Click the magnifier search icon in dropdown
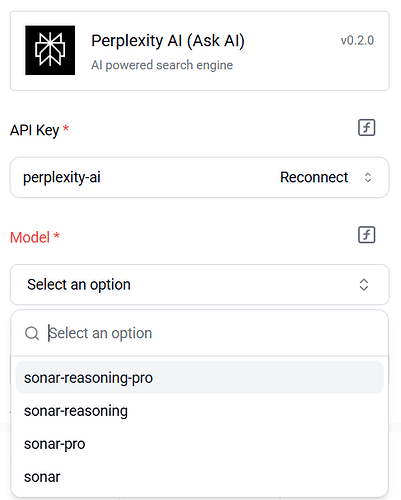This screenshot has width=401, height=500. coord(32,333)
